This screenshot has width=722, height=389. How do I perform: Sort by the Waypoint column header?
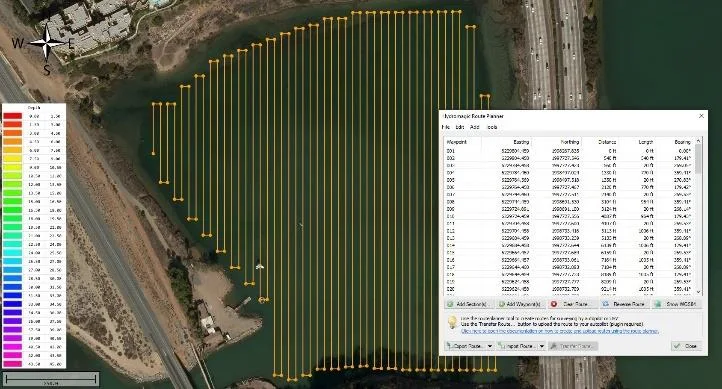[463, 142]
